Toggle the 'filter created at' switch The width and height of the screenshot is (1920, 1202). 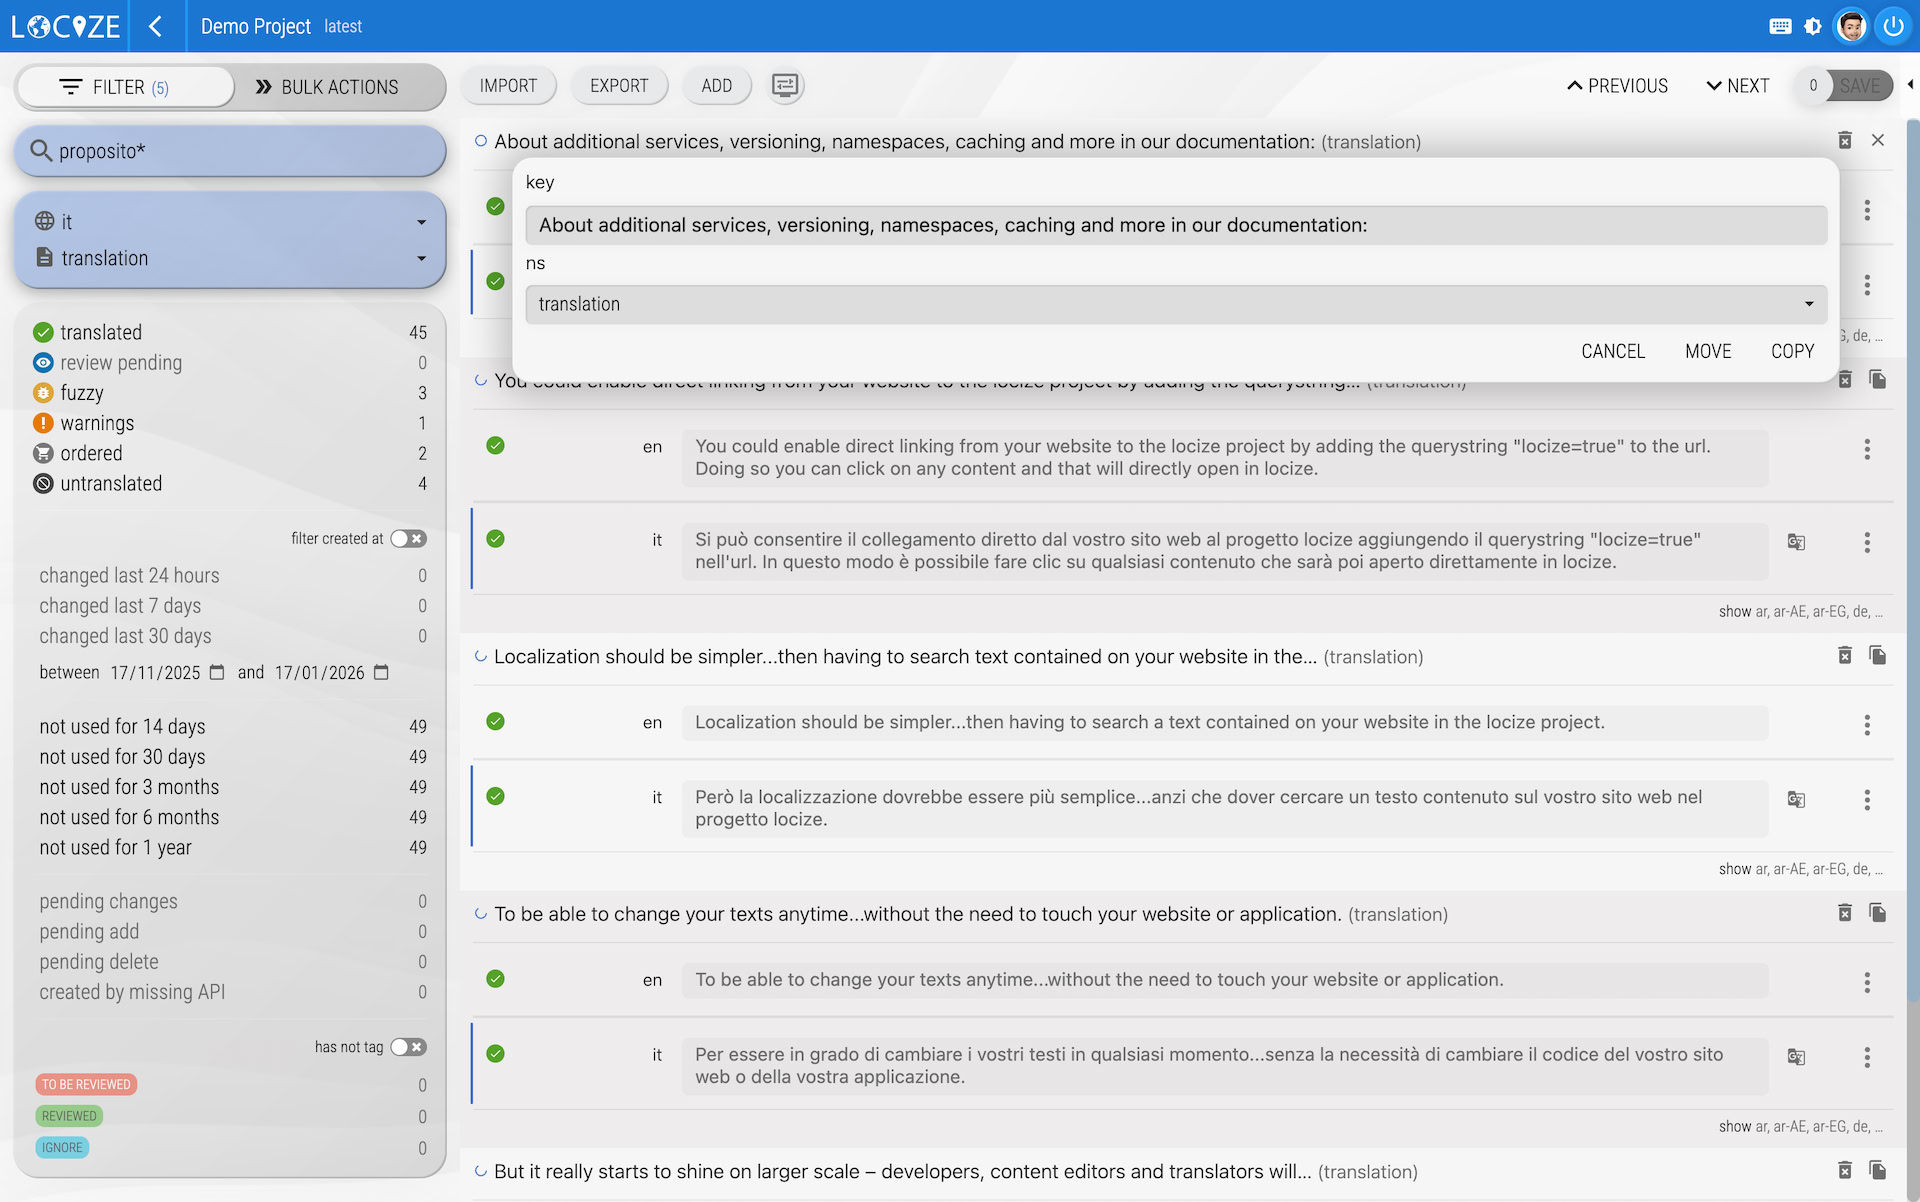[x=408, y=539]
